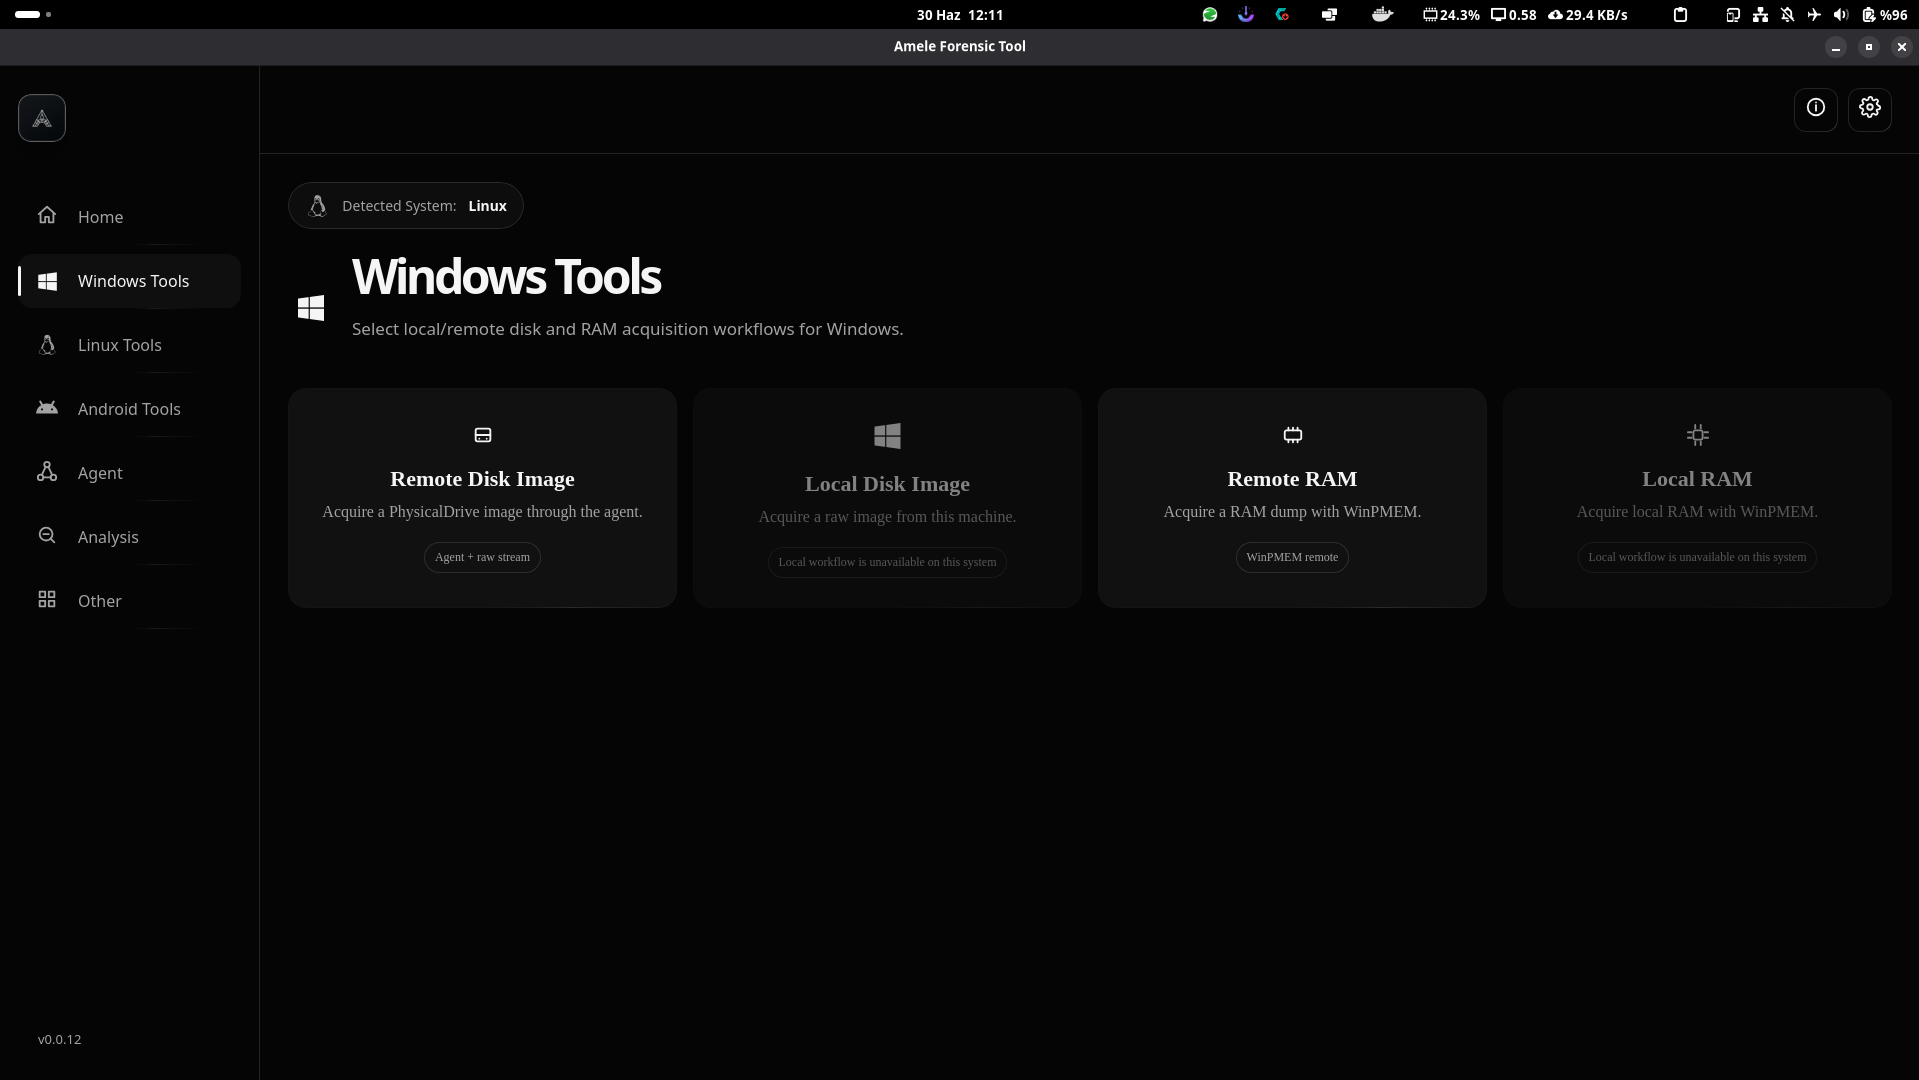Open Linux Tools in the sidebar
Viewport: 1919px width, 1080px height.
point(130,345)
